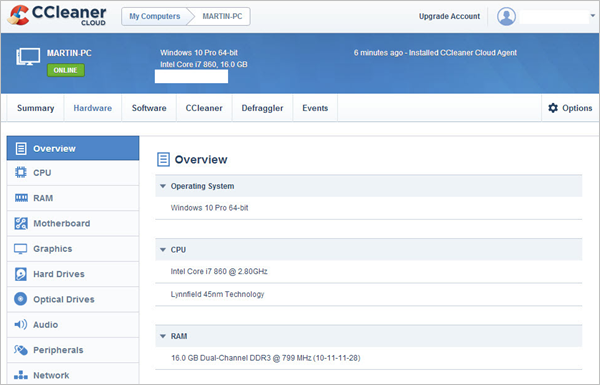The image size is (600, 385).
Task: Click '16.0 GB Dual-Channel DDR3' RAM row
Action: 368,358
